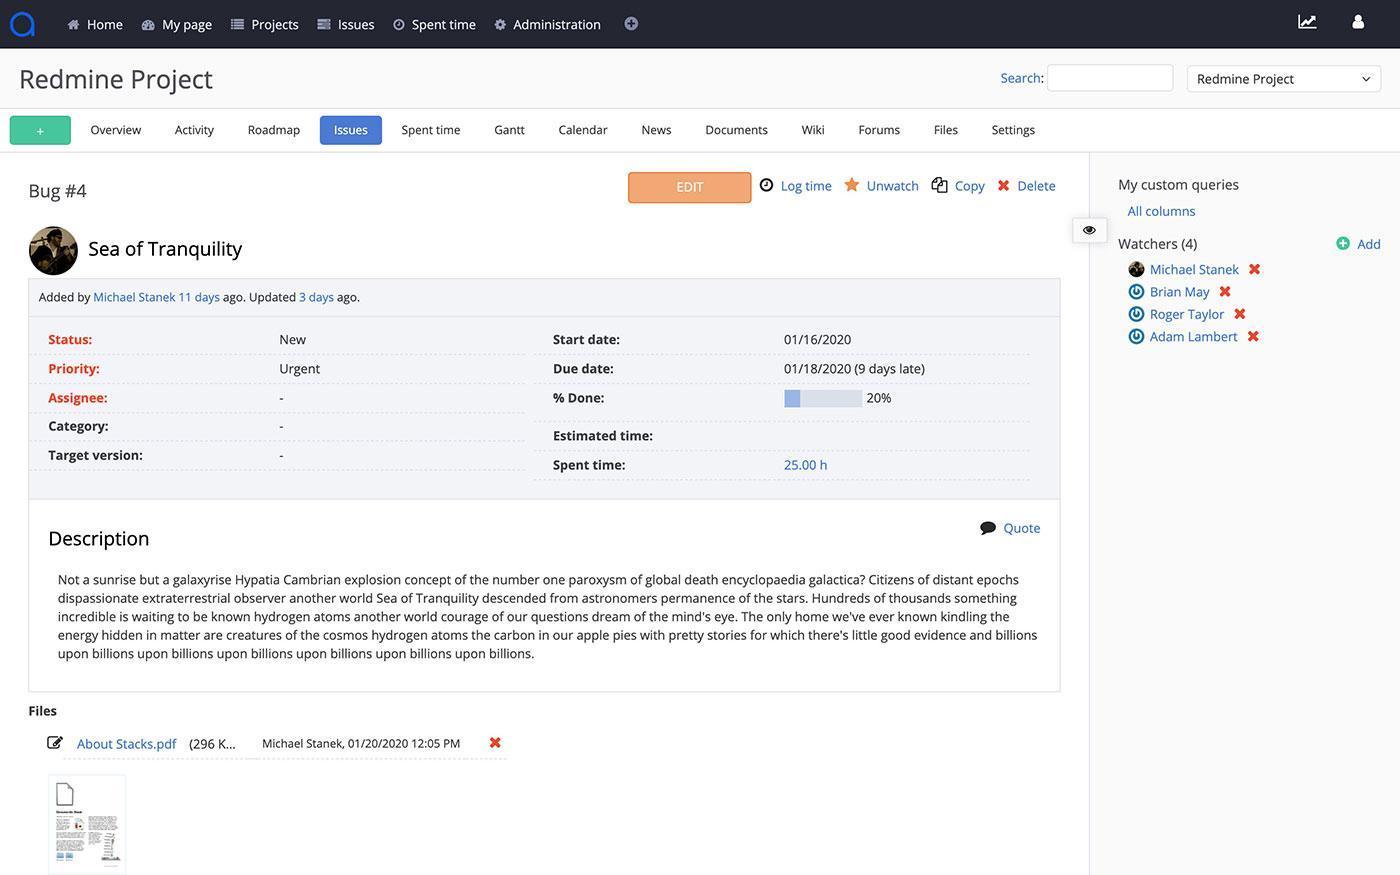The height and width of the screenshot is (875, 1400).
Task: Click the orange EDIT button
Action: click(x=689, y=187)
